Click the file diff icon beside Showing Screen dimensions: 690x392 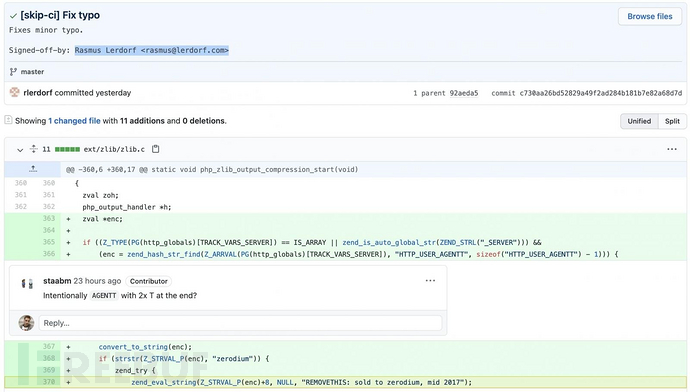(8, 120)
